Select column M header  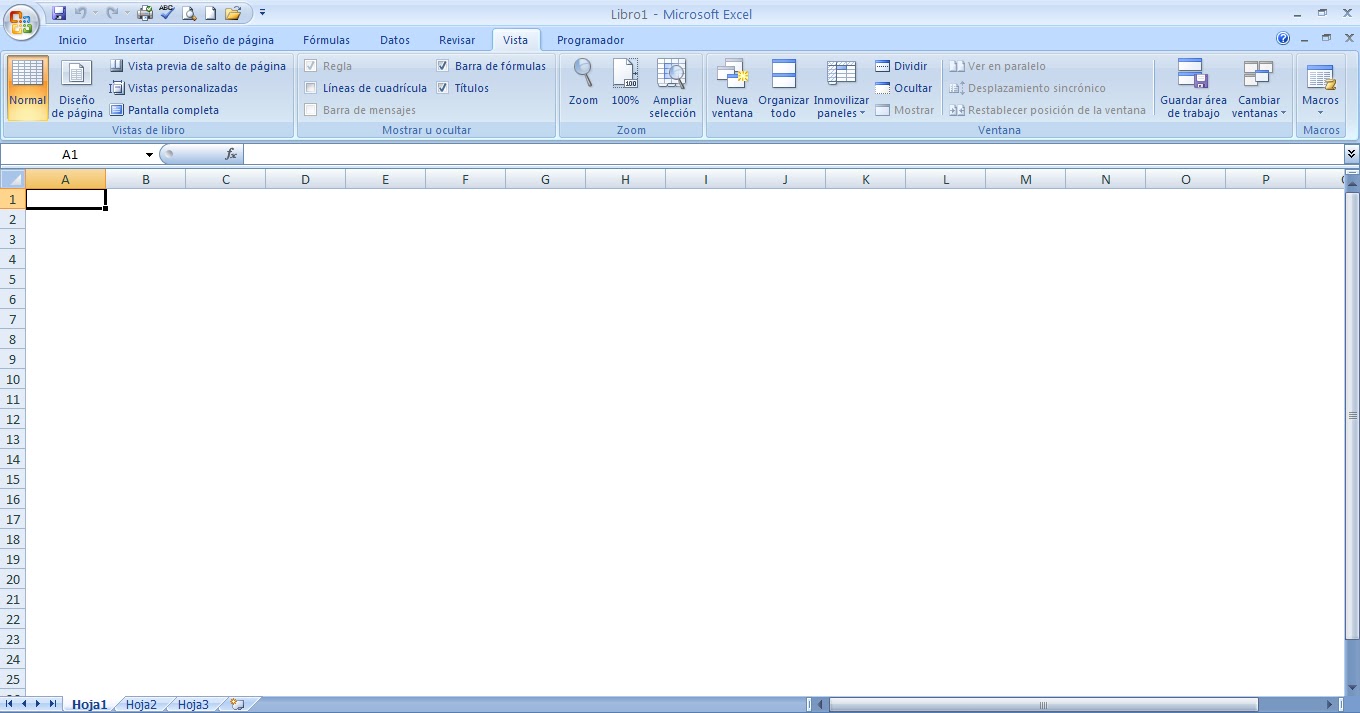pos(1026,179)
